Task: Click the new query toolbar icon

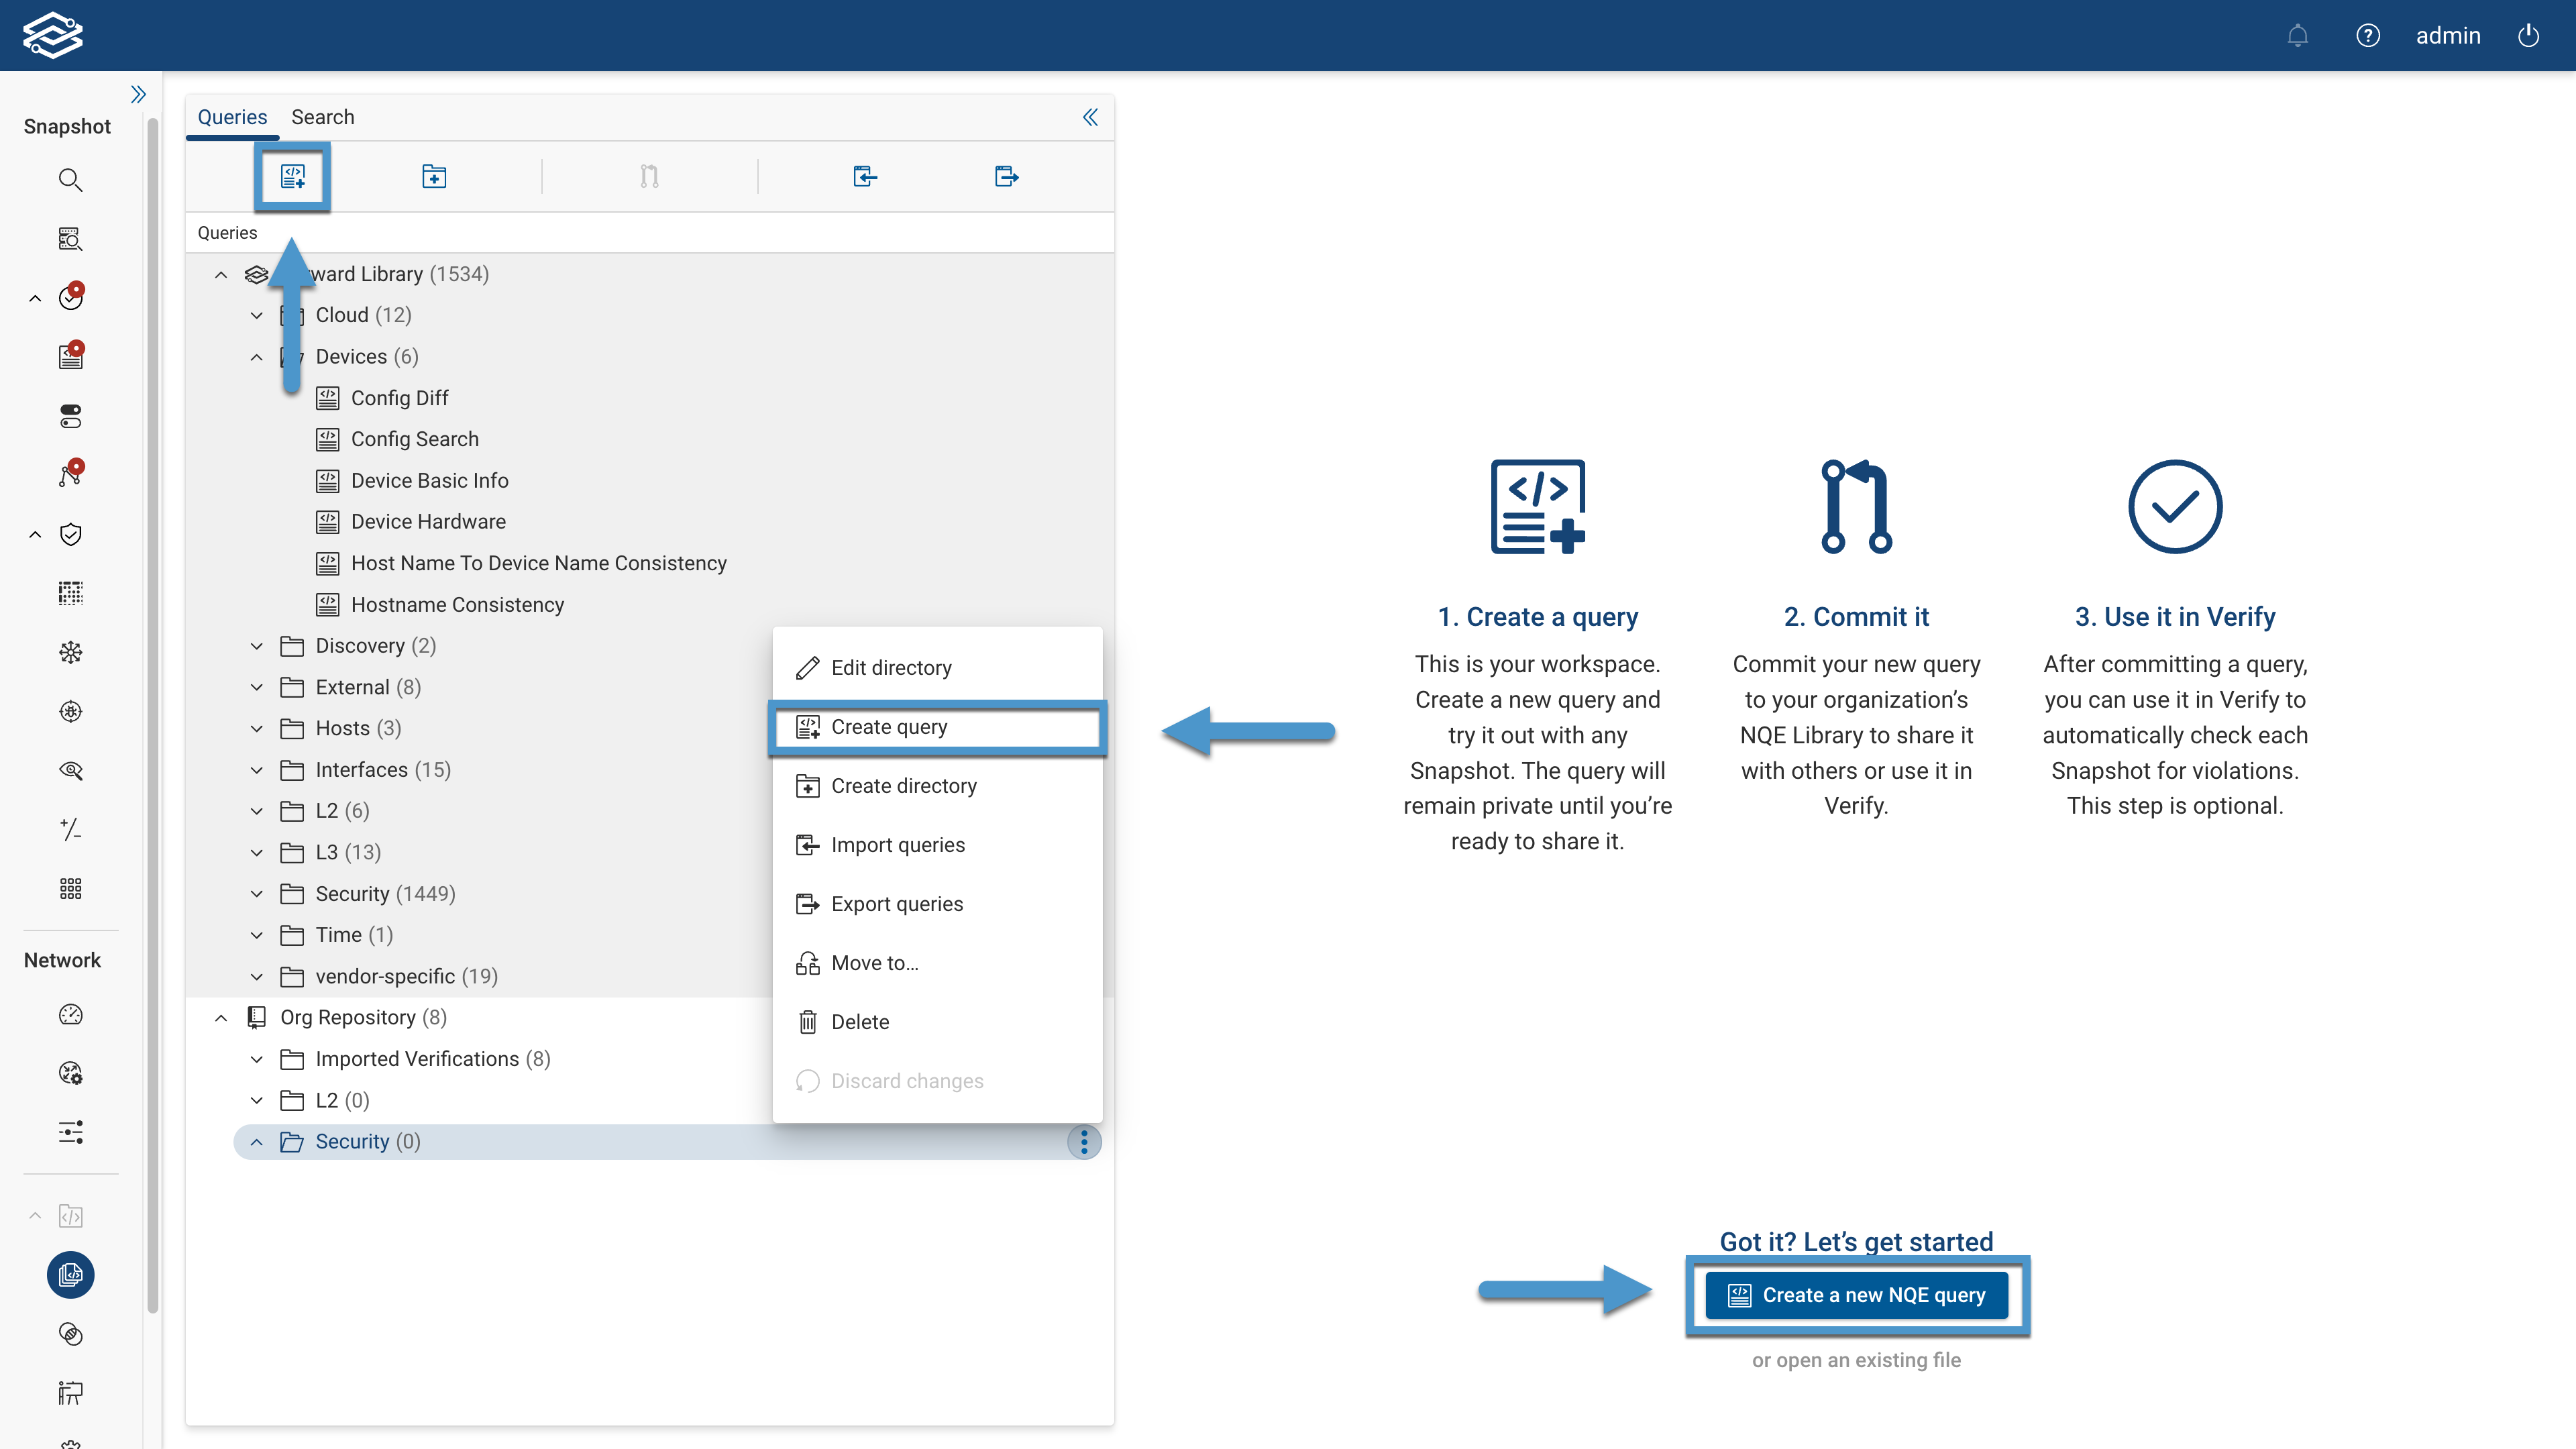Action: pyautogui.click(x=292, y=177)
